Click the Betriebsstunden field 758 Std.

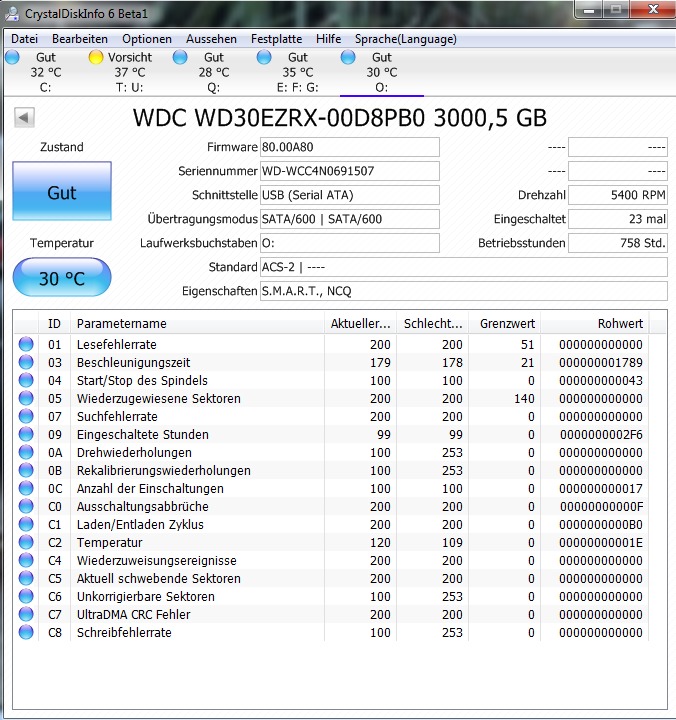tap(618, 242)
